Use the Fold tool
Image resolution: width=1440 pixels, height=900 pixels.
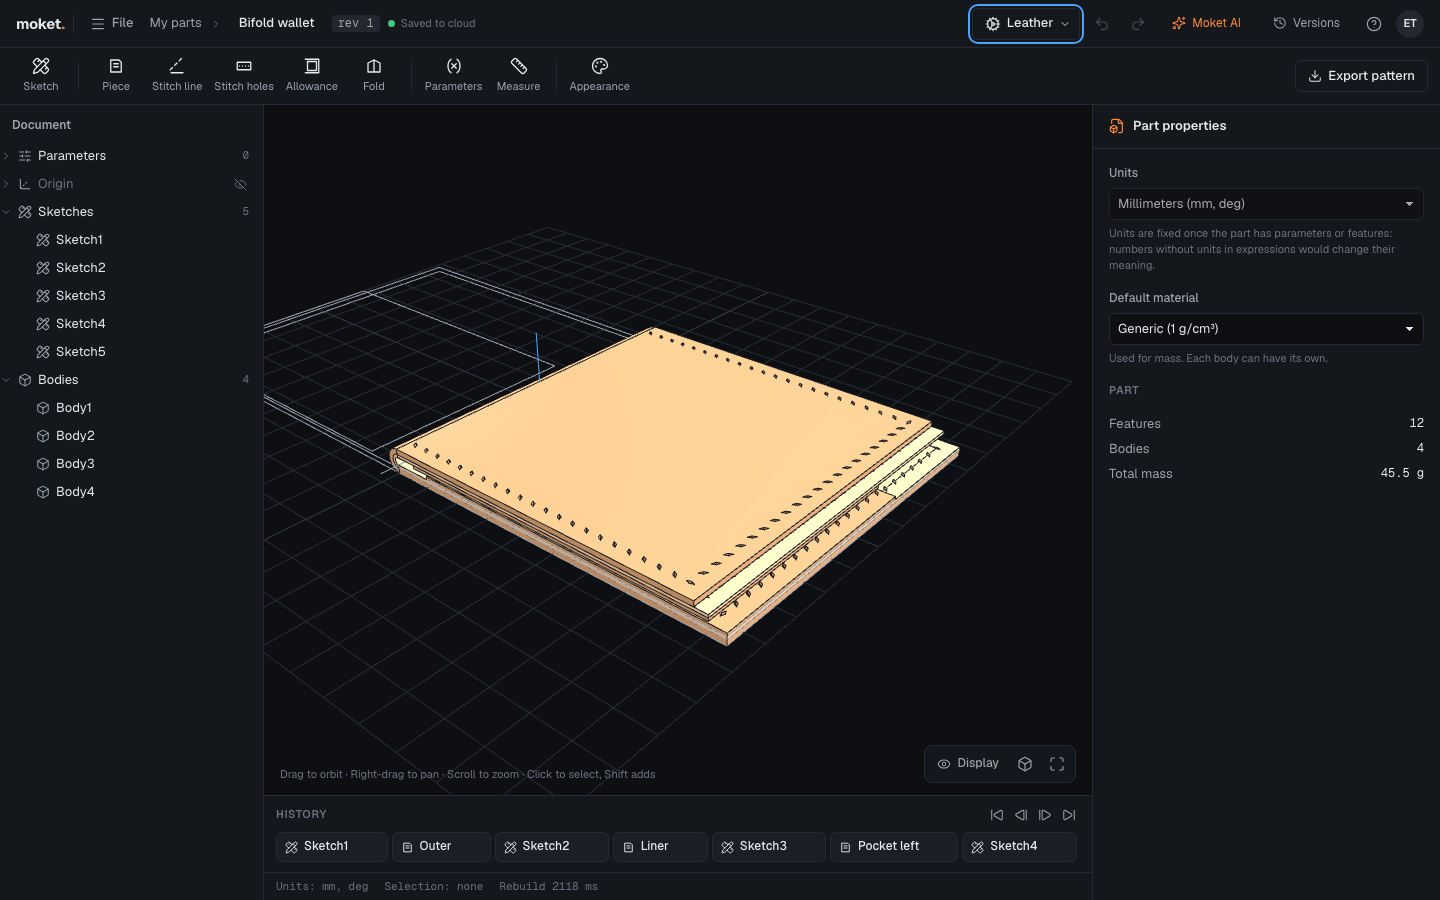[x=374, y=75]
